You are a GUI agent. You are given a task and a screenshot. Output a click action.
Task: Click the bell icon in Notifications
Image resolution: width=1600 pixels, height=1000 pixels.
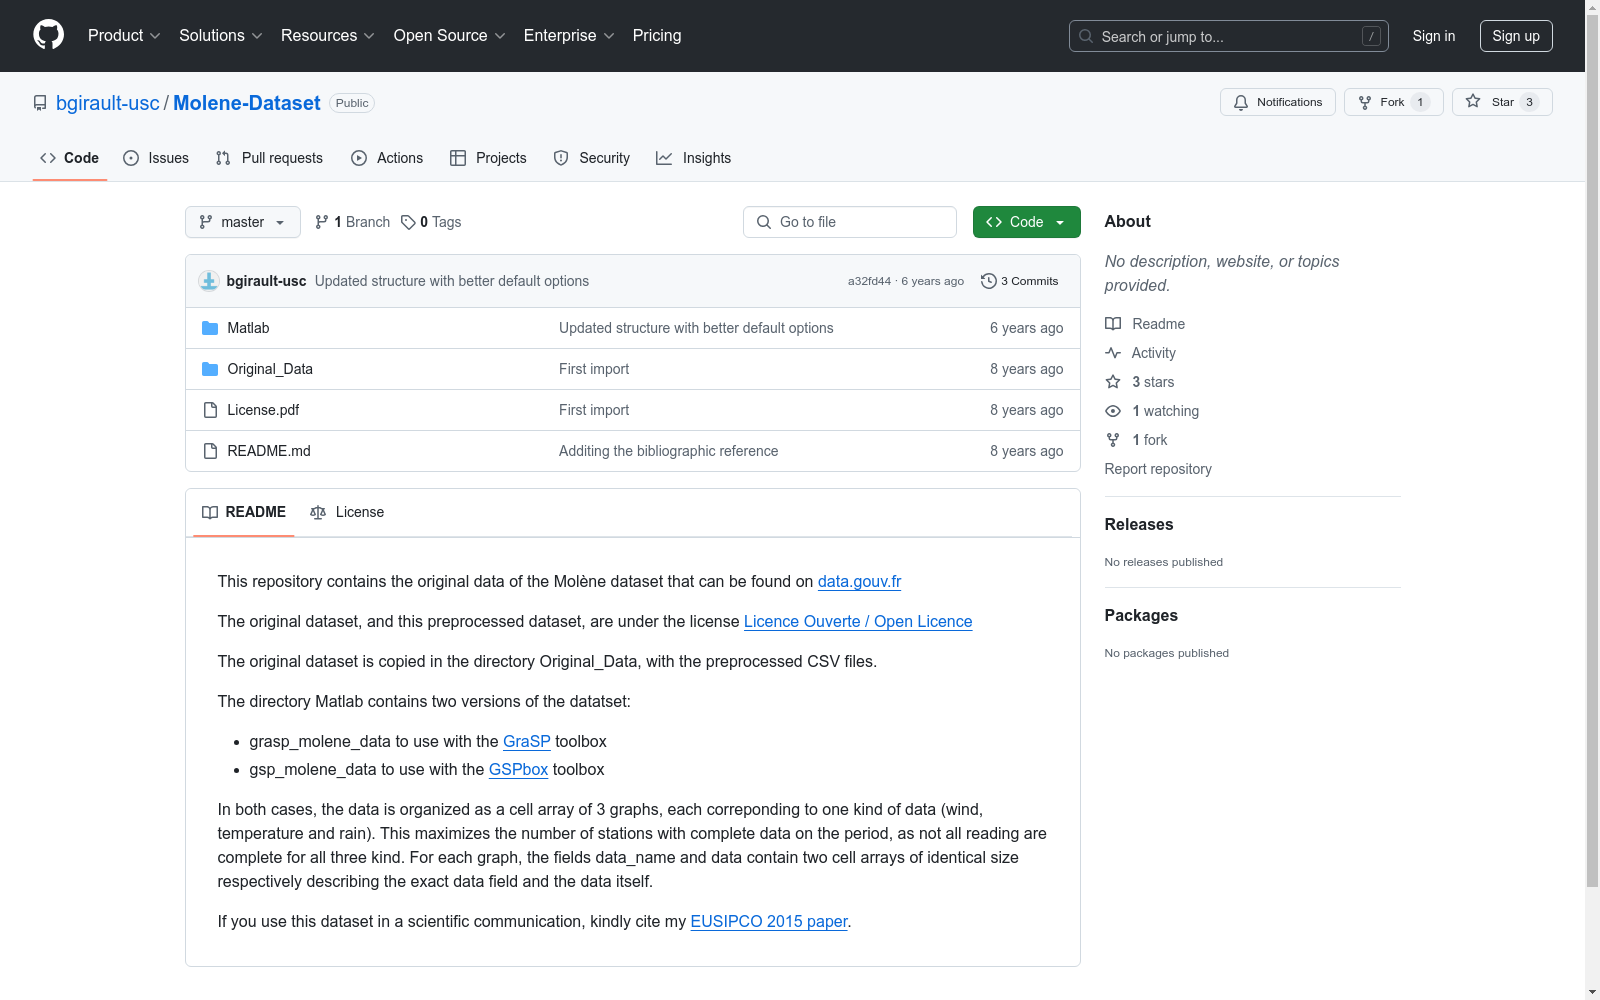pyautogui.click(x=1241, y=102)
